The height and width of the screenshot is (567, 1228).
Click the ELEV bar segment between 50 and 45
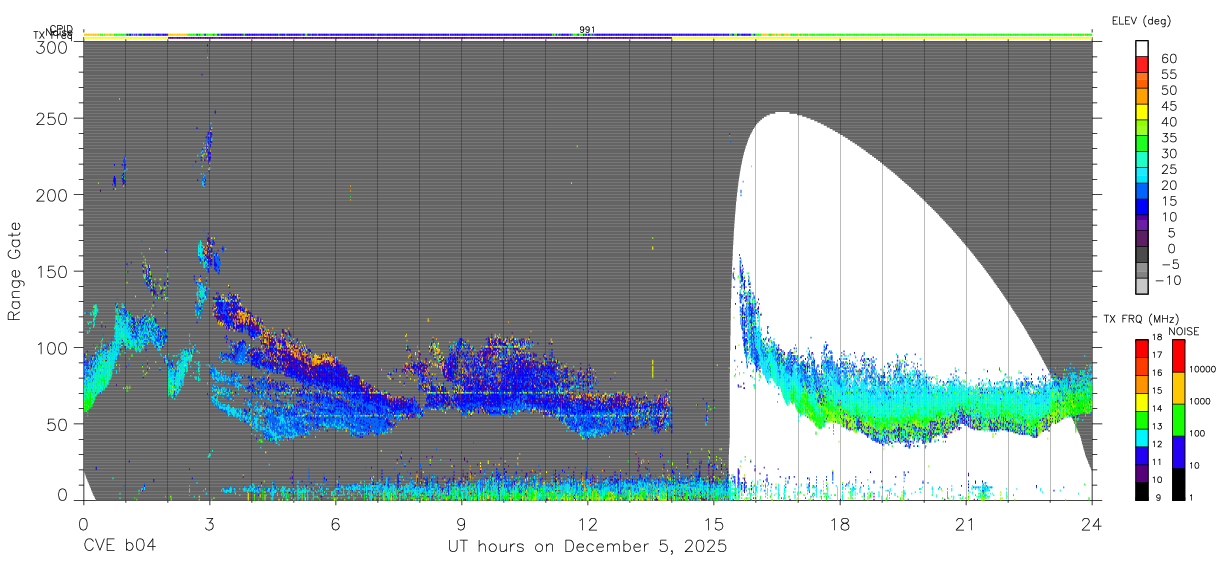(1142, 97)
